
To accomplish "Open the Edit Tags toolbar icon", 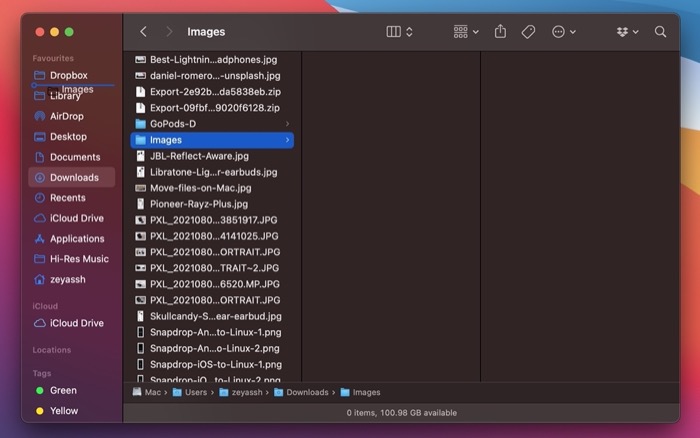I will pos(528,32).
